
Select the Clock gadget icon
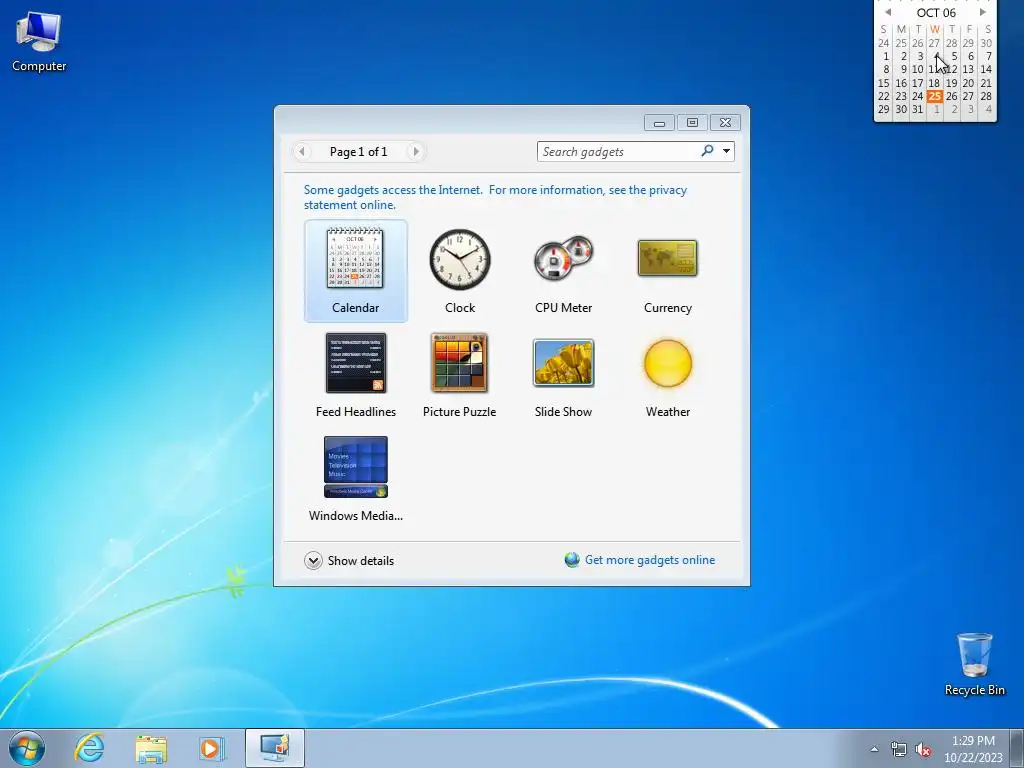460,259
